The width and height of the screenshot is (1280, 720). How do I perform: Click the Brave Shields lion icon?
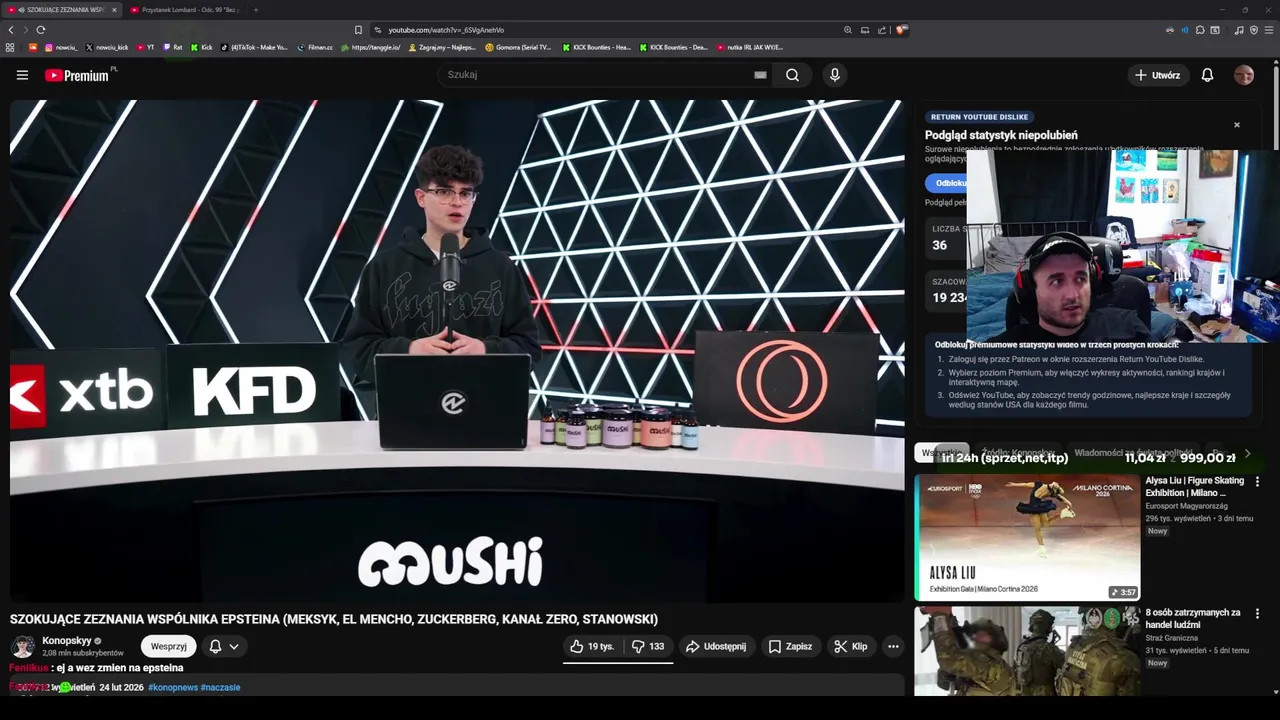901,30
